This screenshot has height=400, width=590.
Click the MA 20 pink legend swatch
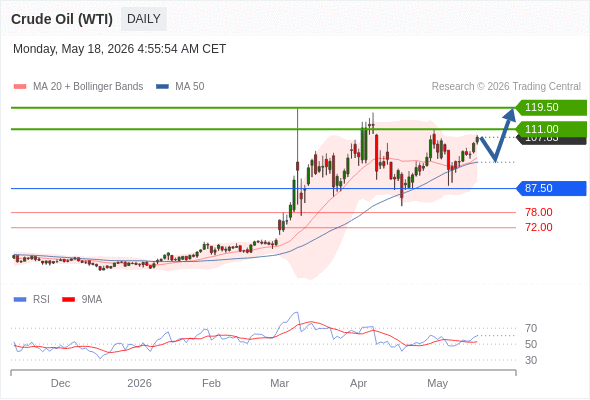[20, 87]
